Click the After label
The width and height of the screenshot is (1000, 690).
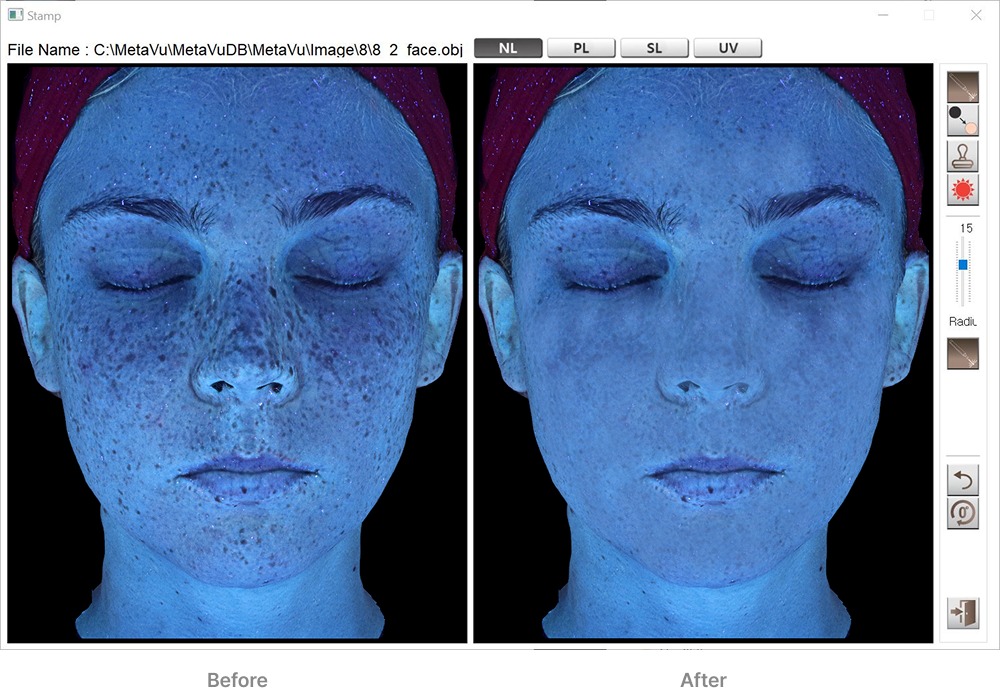[703, 679]
